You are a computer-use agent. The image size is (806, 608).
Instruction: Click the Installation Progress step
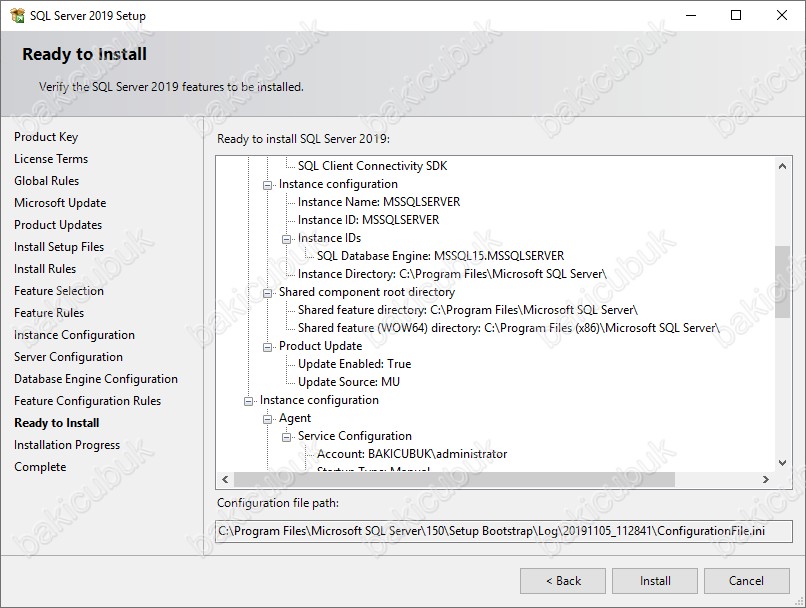[67, 445]
